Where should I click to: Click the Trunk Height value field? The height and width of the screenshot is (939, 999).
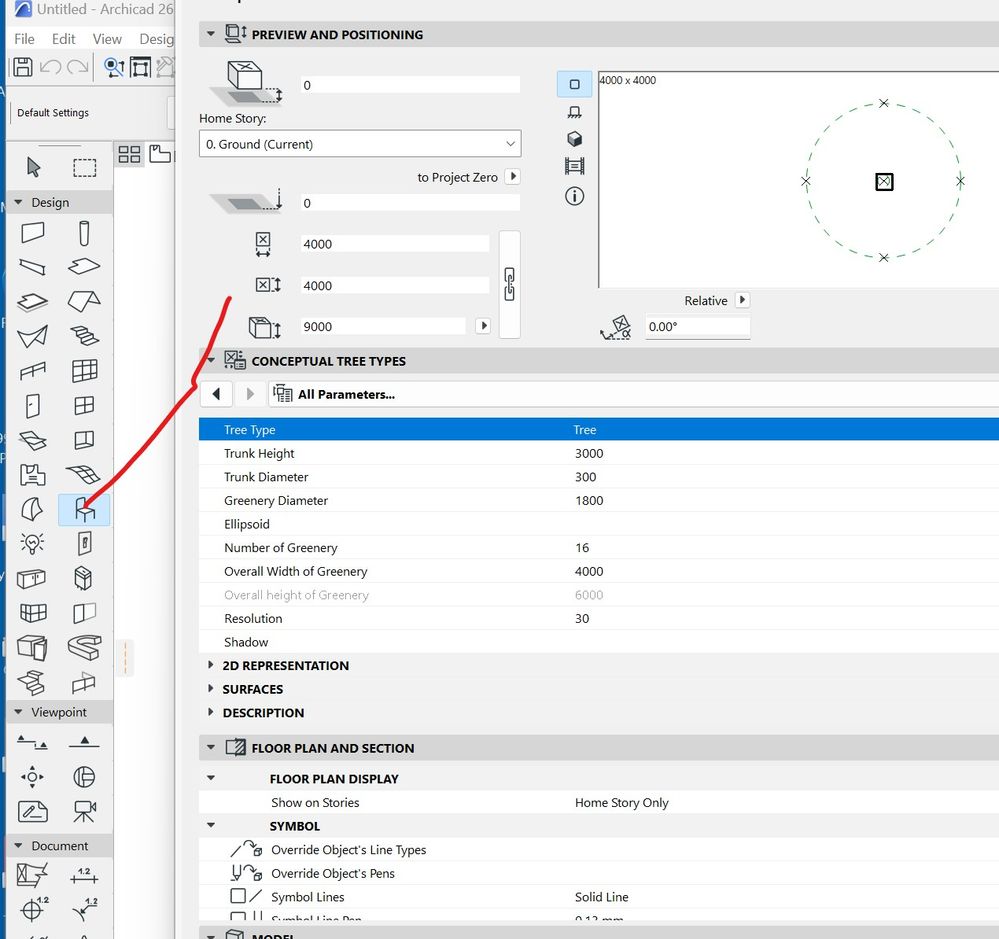(x=589, y=453)
